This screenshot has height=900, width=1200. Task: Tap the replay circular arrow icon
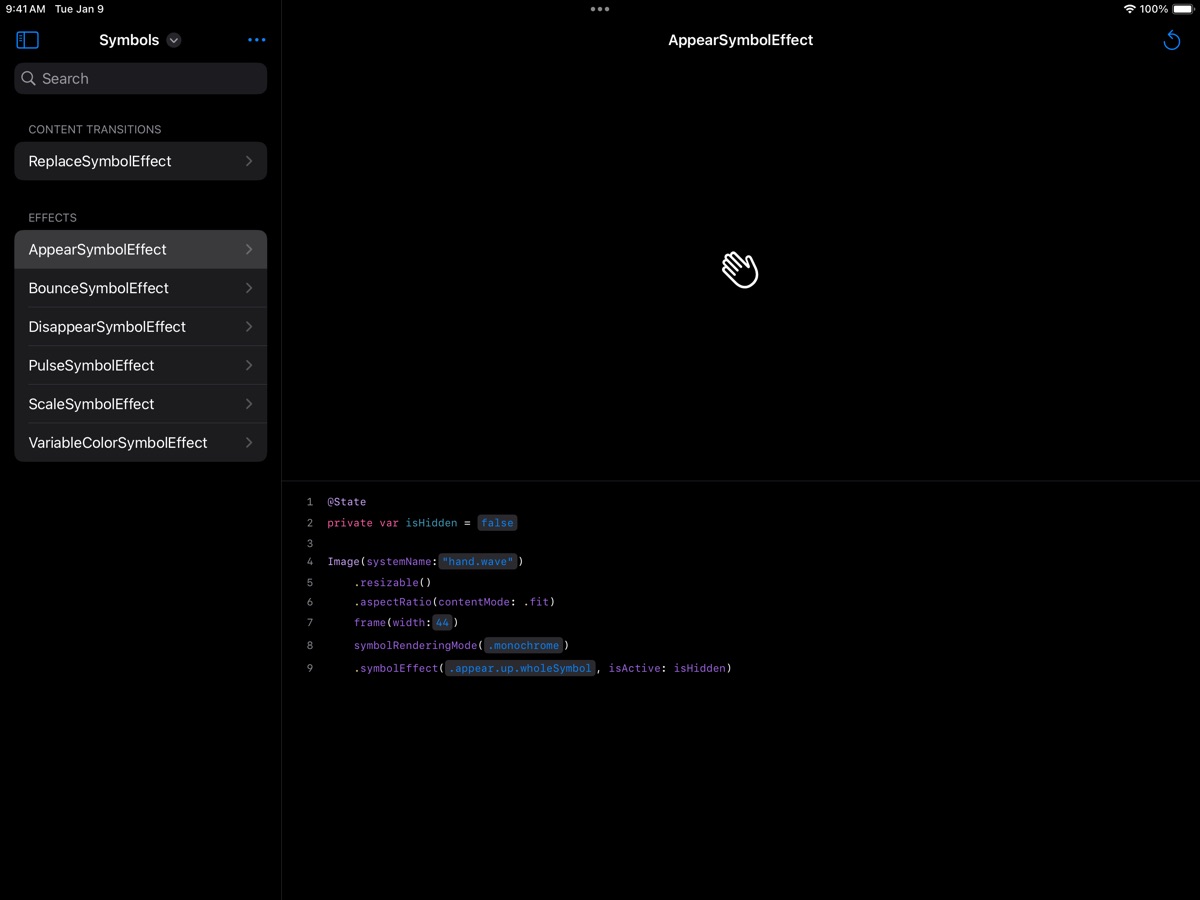coord(1172,40)
